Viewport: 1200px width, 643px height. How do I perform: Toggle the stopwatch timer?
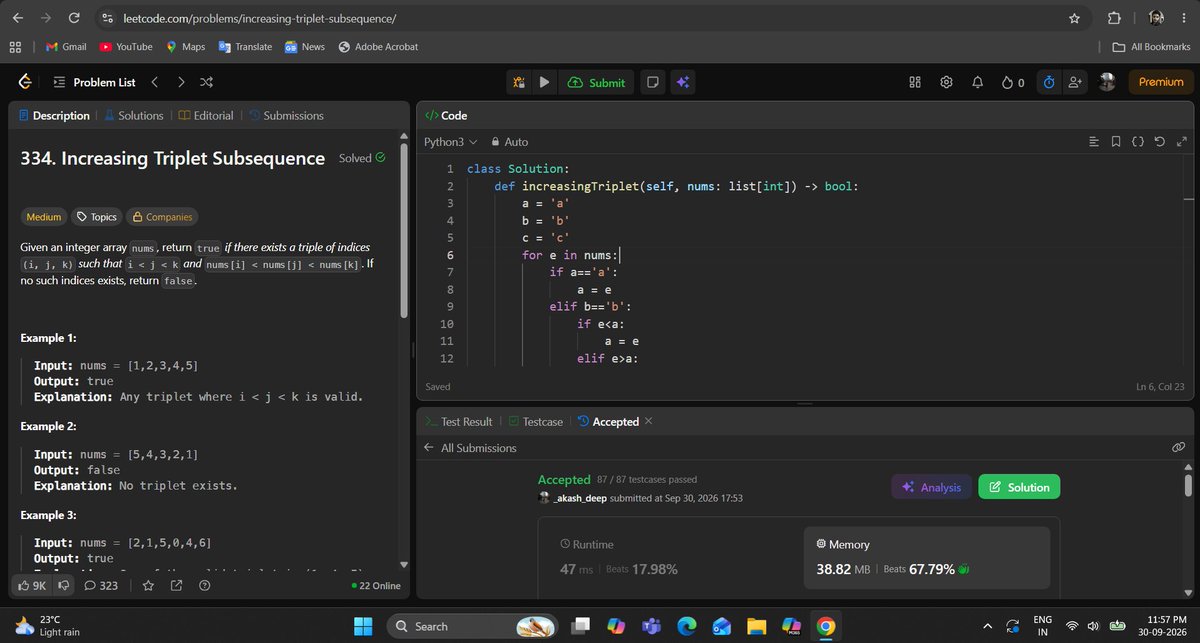(x=1048, y=83)
